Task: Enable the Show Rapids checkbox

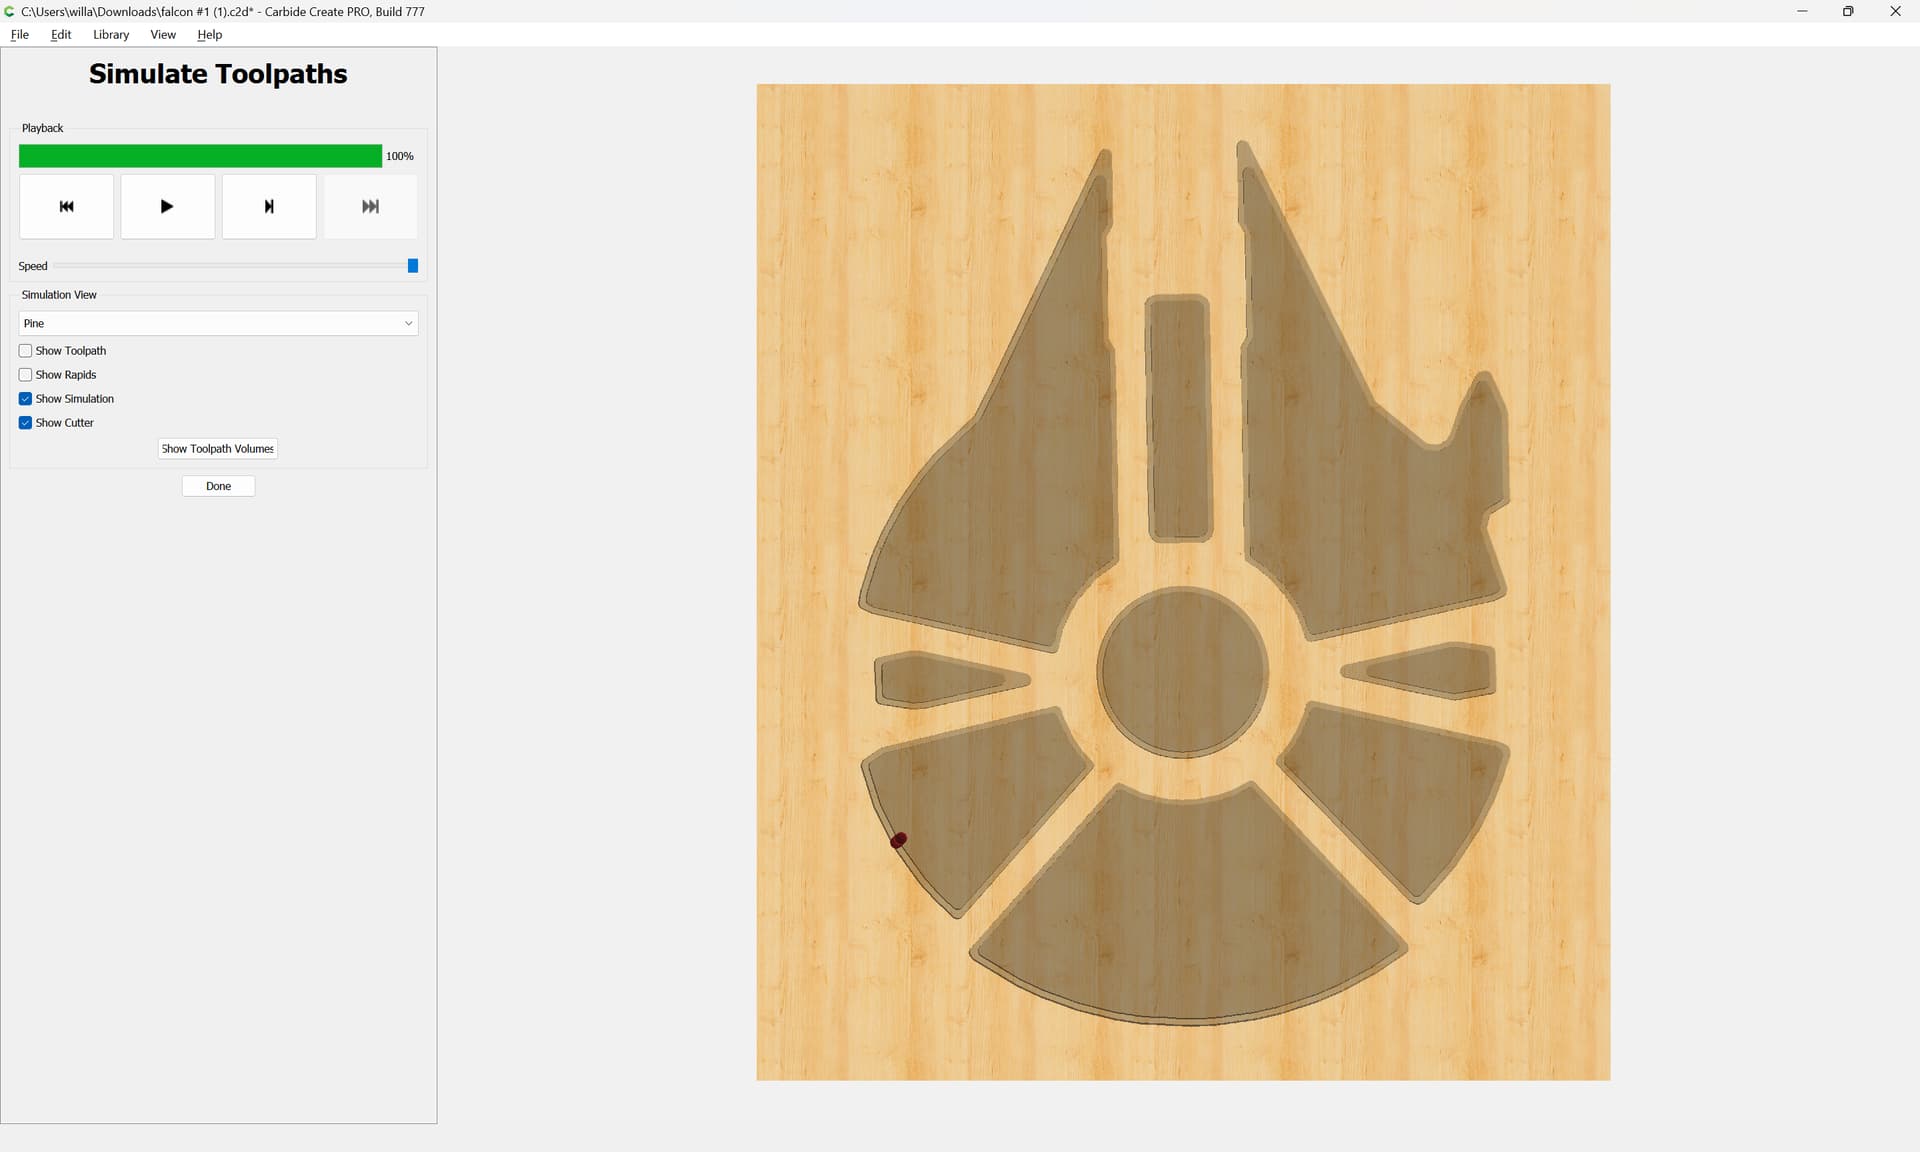Action: 26,375
